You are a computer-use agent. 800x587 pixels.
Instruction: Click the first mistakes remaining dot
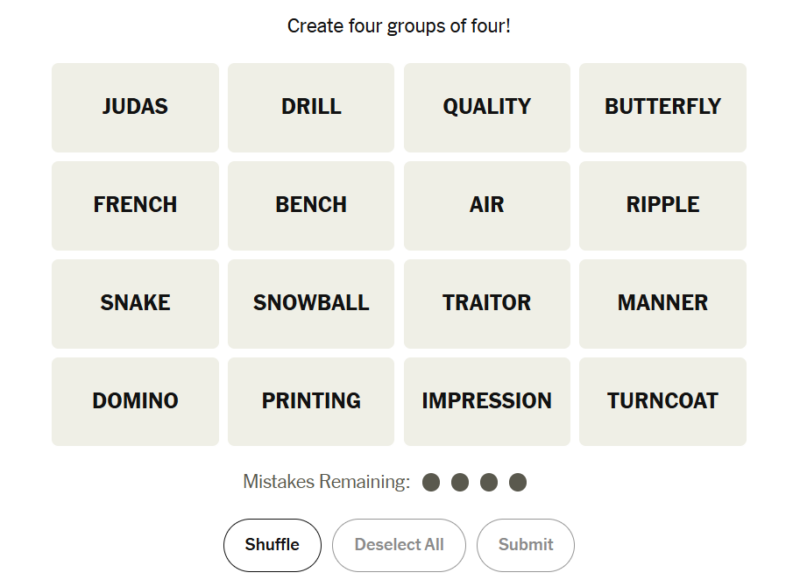(x=432, y=483)
